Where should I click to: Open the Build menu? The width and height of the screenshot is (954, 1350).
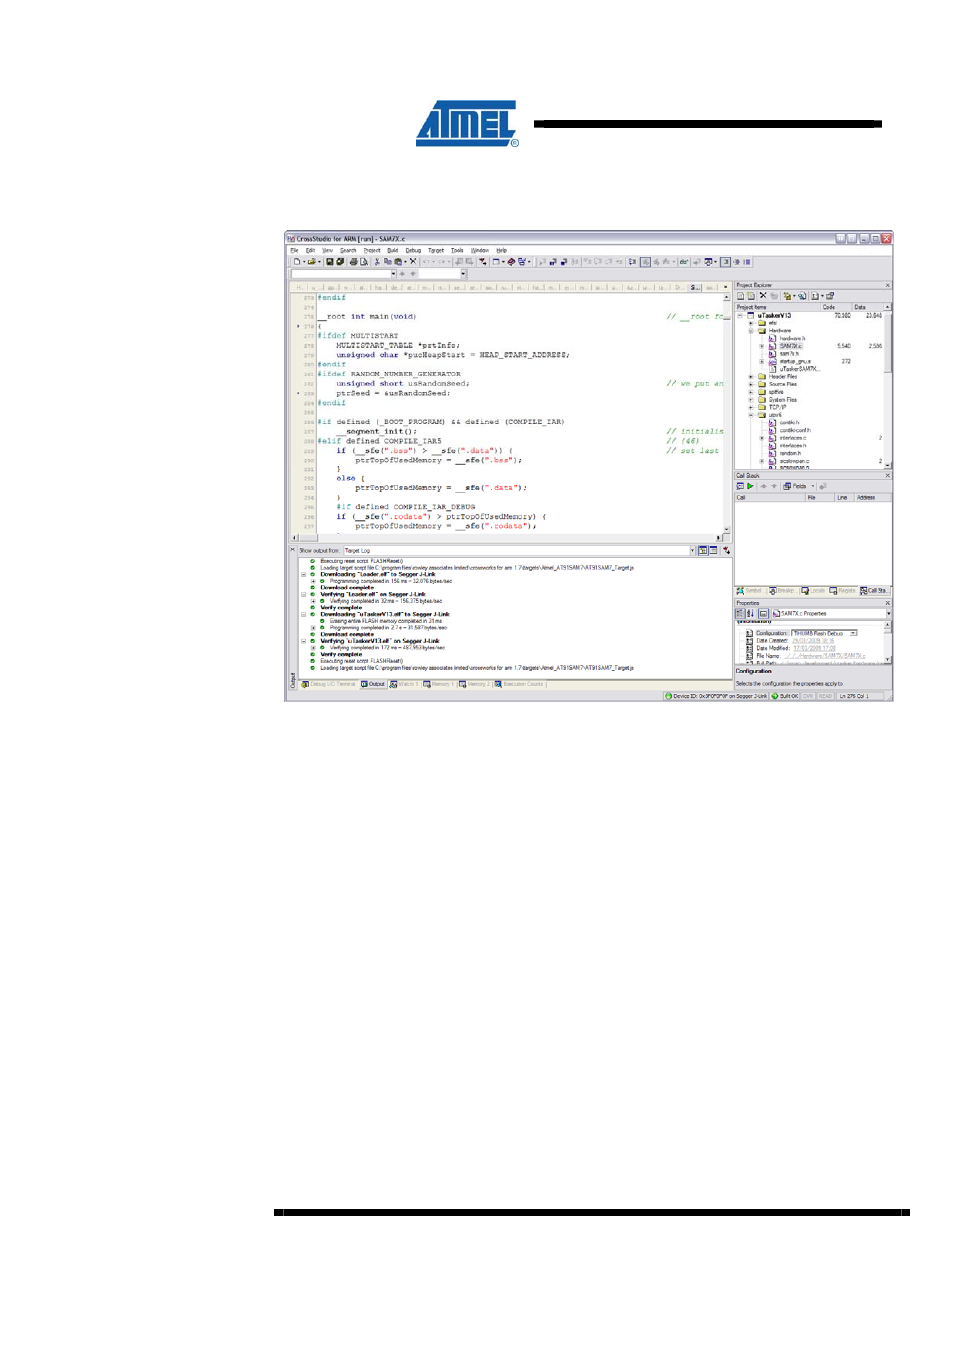[x=393, y=250]
